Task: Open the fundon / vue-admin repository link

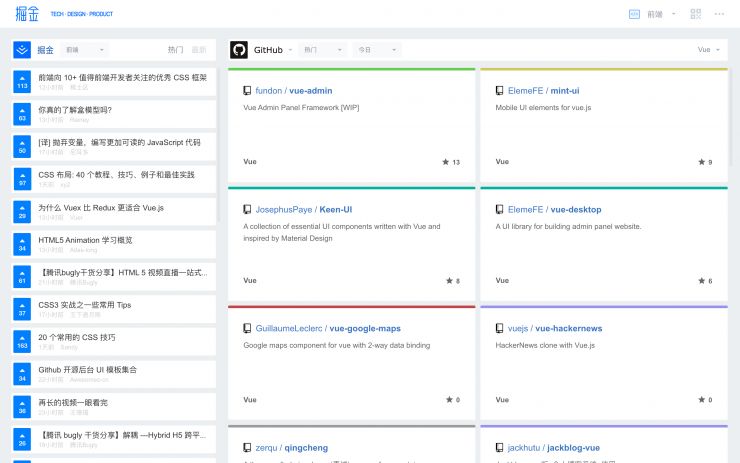Action: point(294,91)
